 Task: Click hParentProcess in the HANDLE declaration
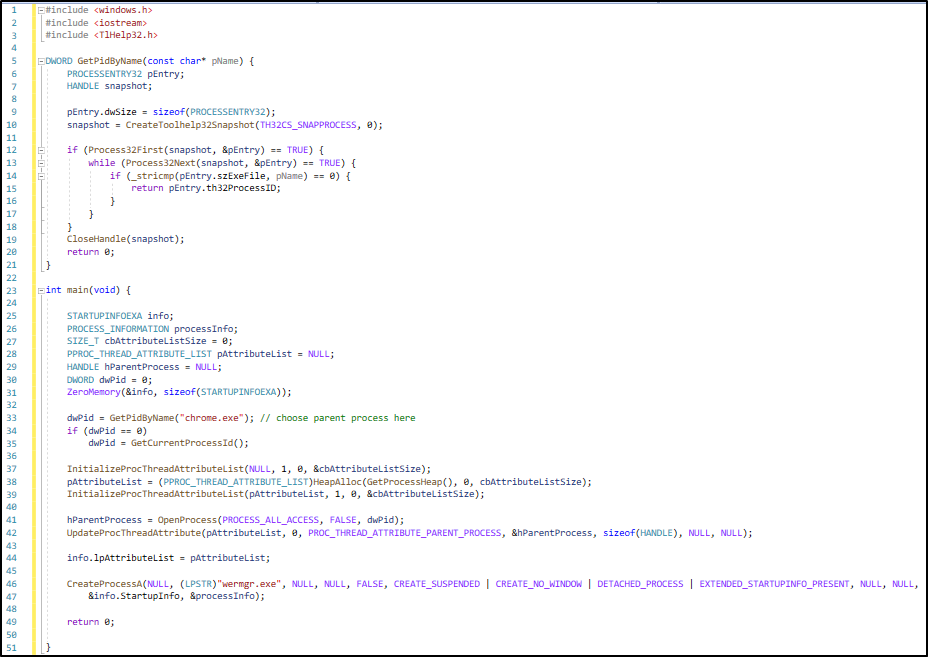(142, 367)
